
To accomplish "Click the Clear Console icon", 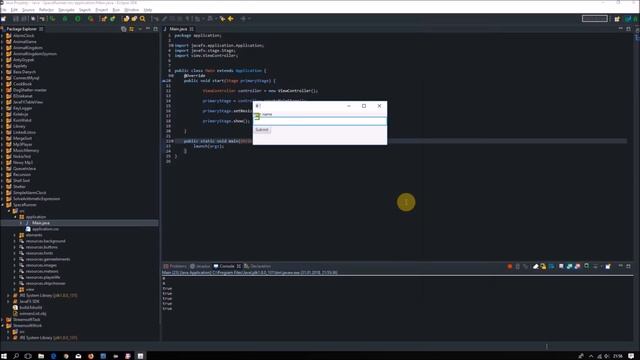I will click(536, 267).
